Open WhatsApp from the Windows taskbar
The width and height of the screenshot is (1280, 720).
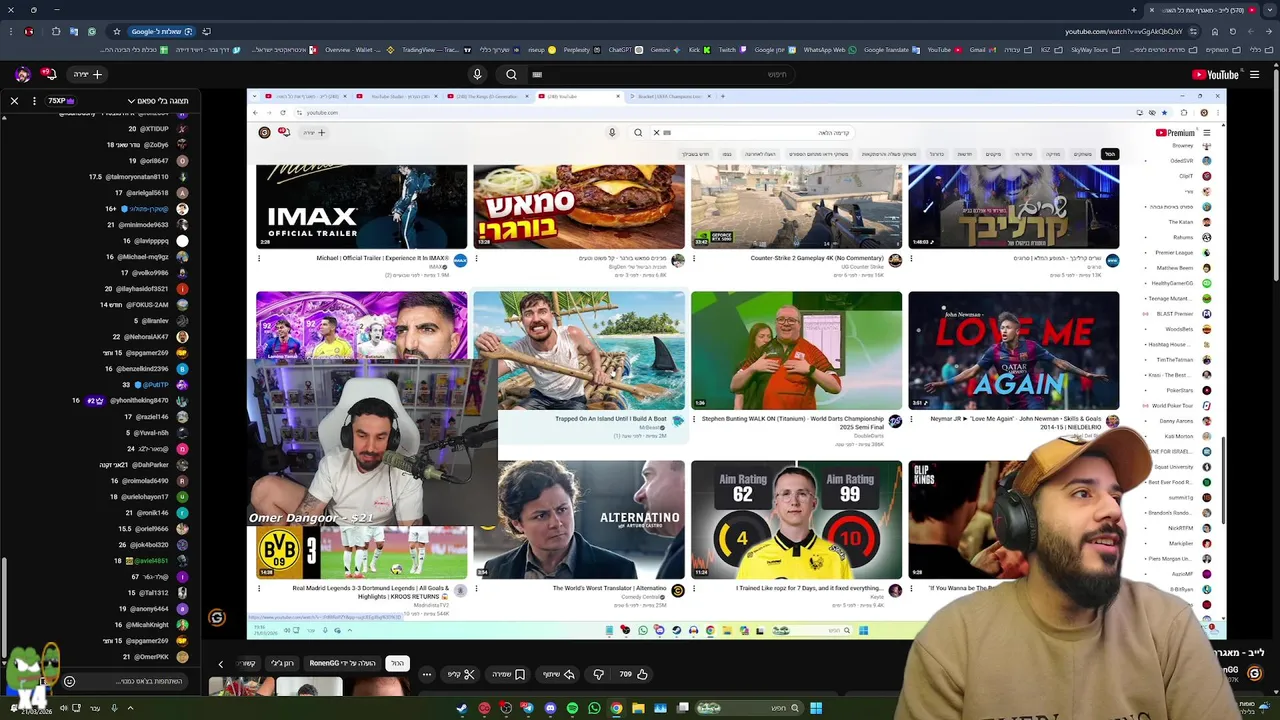tap(594, 708)
